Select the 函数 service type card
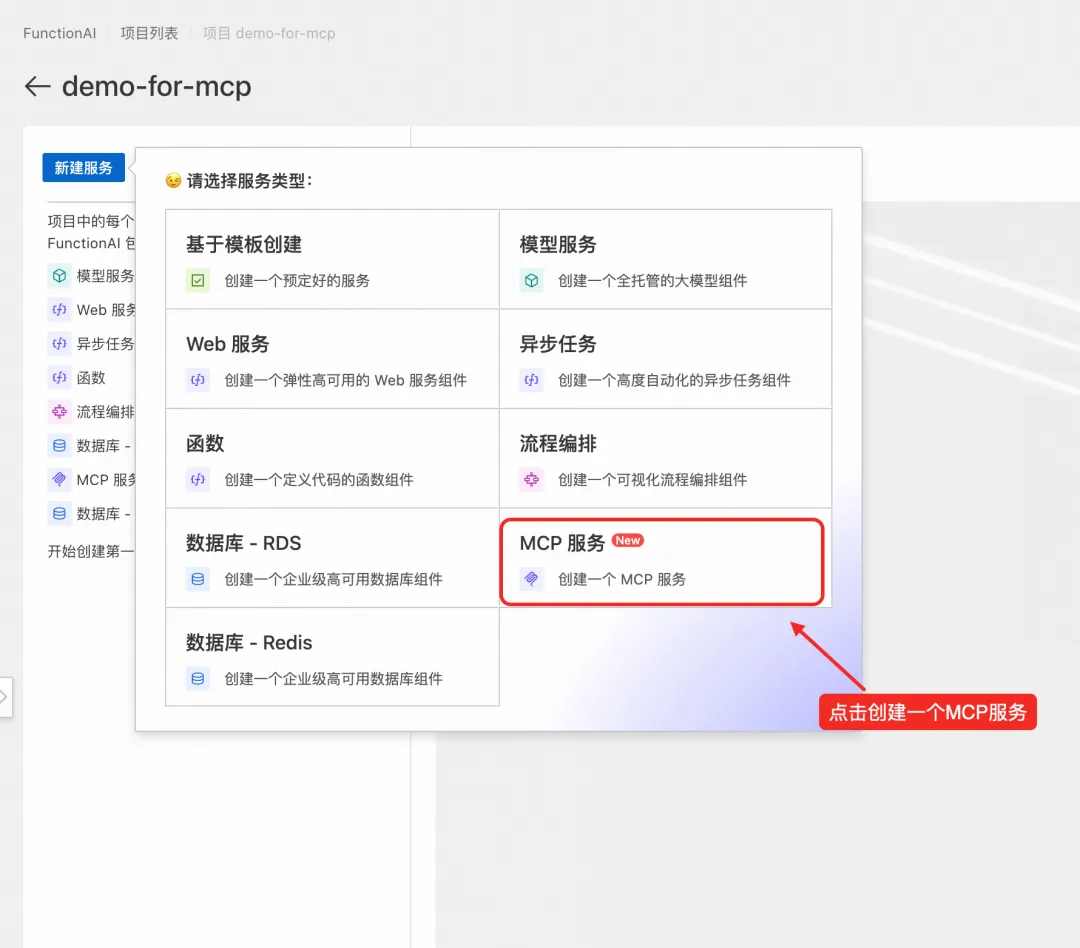The width and height of the screenshot is (1080, 948). 332,458
